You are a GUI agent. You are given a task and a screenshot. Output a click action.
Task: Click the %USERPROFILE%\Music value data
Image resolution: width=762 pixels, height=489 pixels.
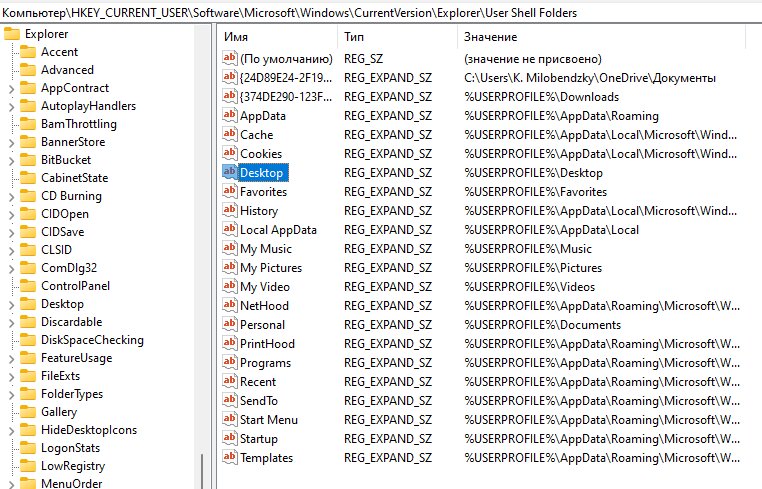coord(528,249)
